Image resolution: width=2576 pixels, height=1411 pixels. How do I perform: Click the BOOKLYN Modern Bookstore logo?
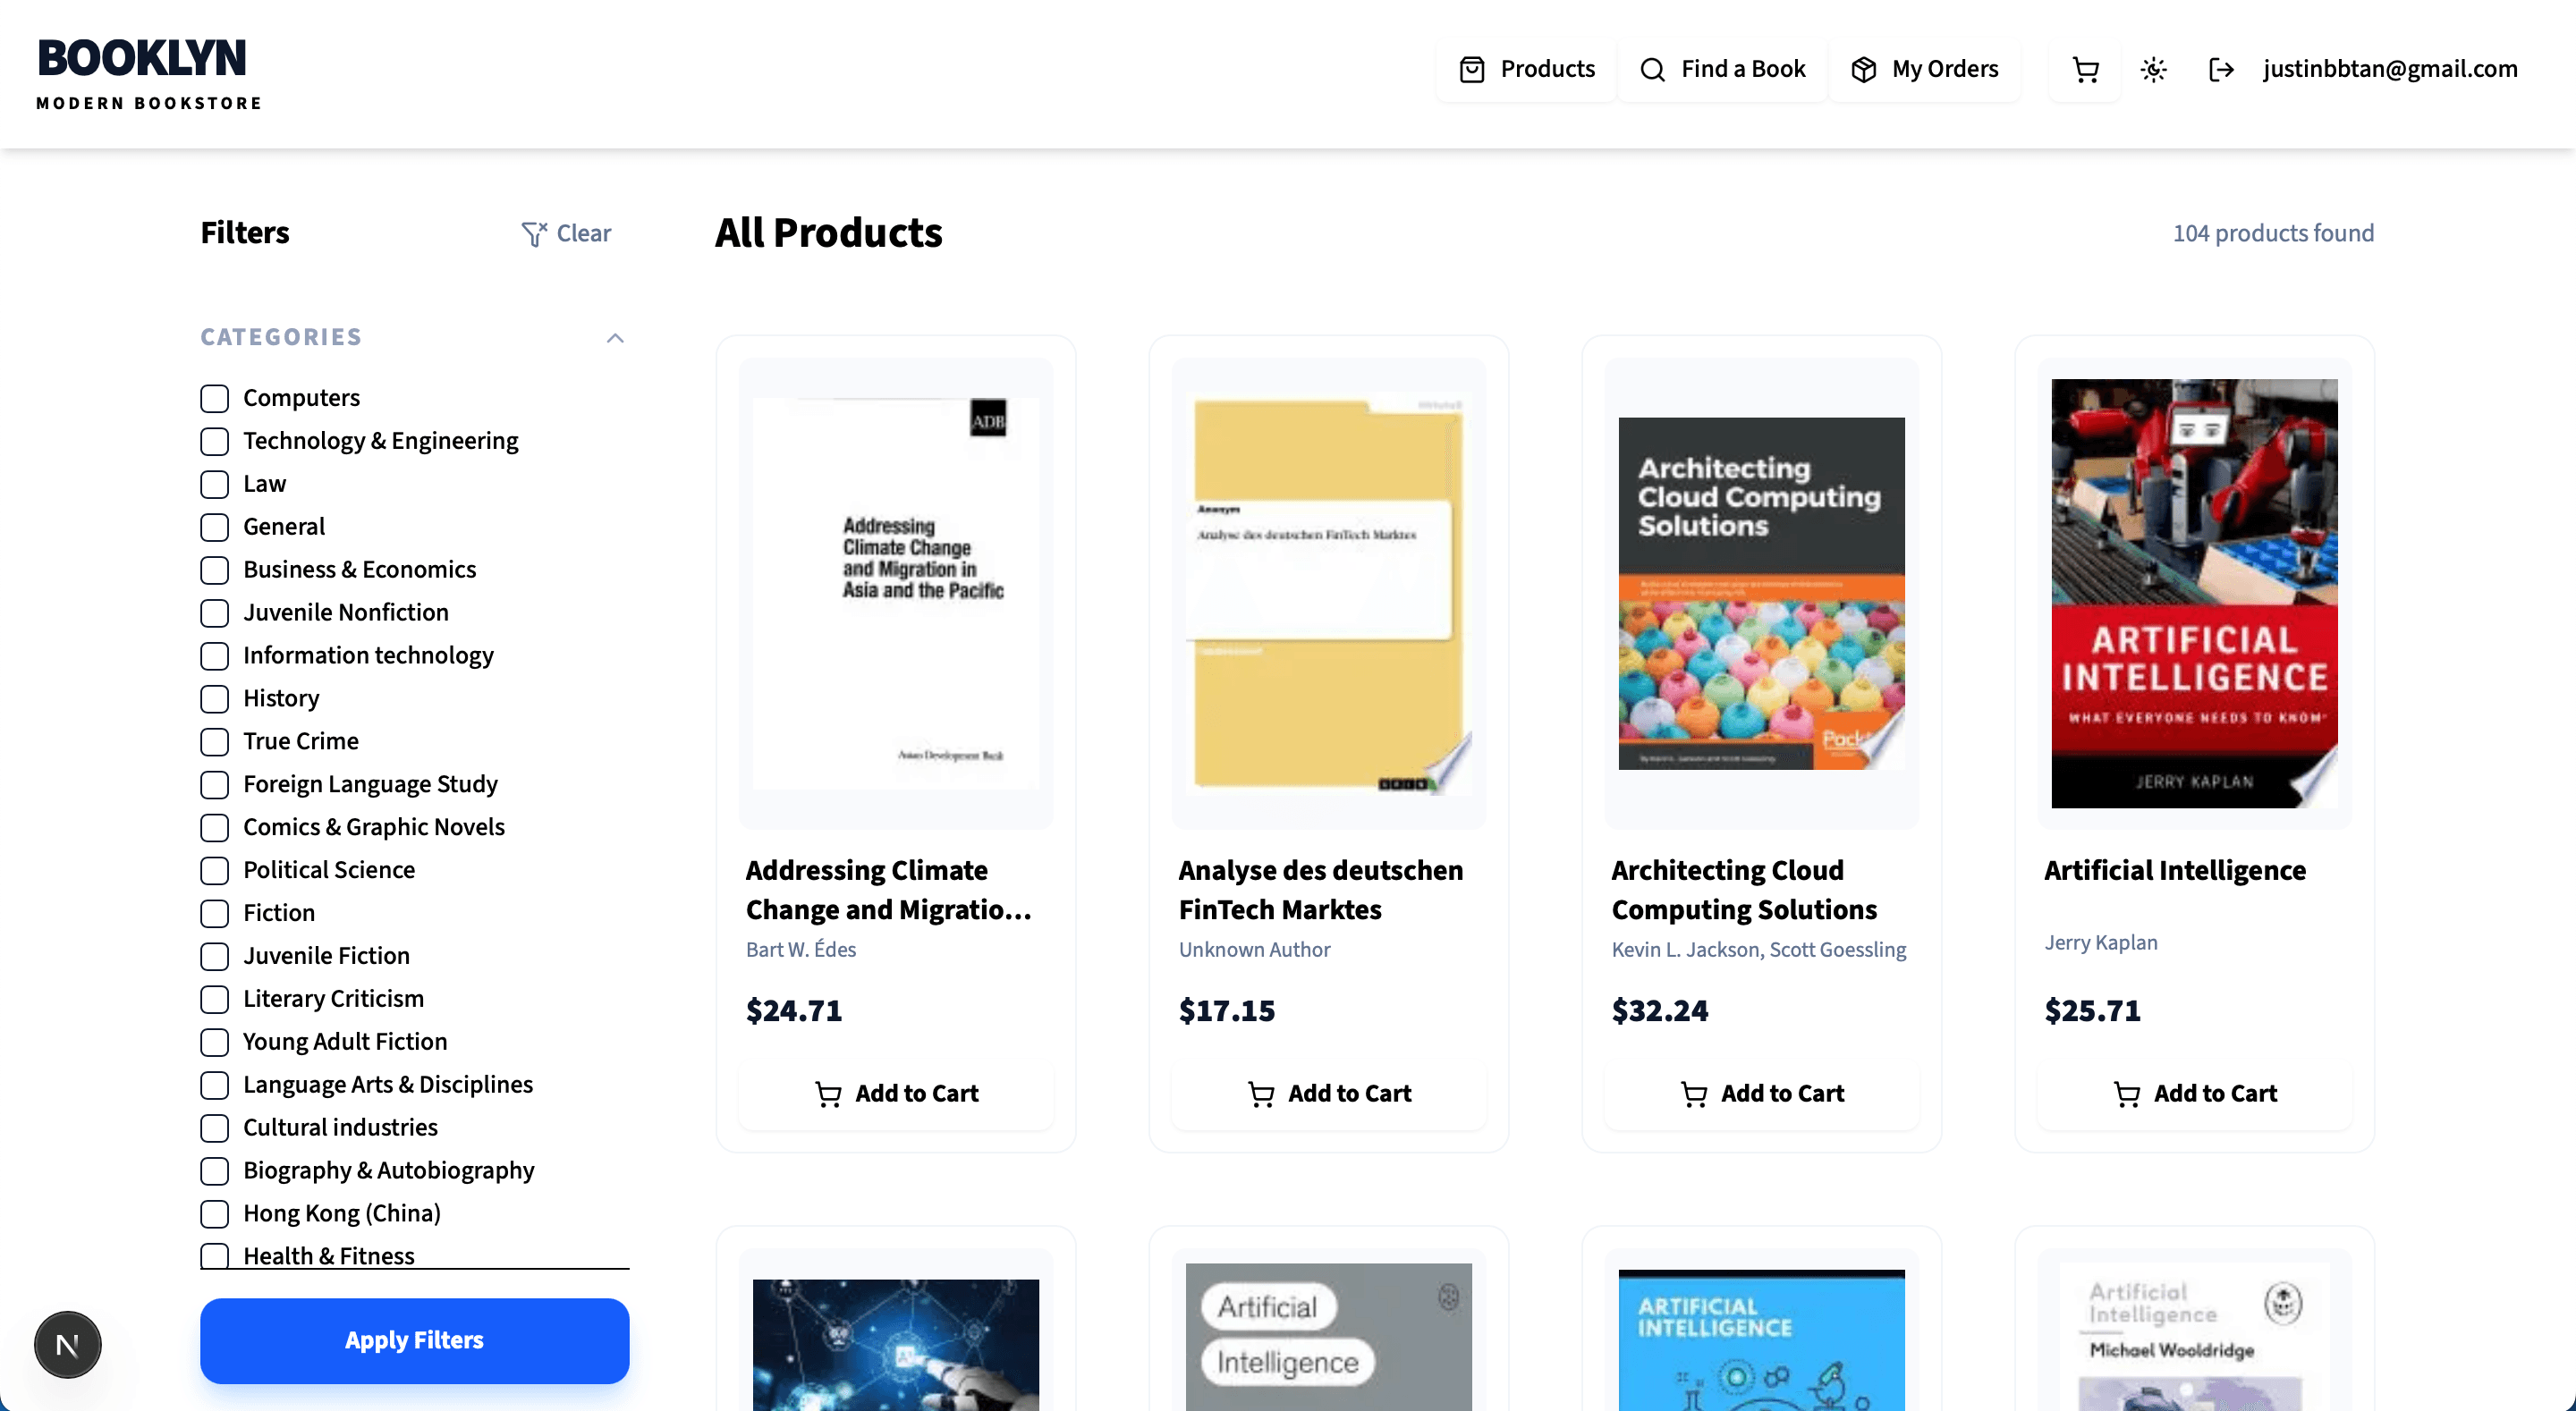(x=148, y=73)
